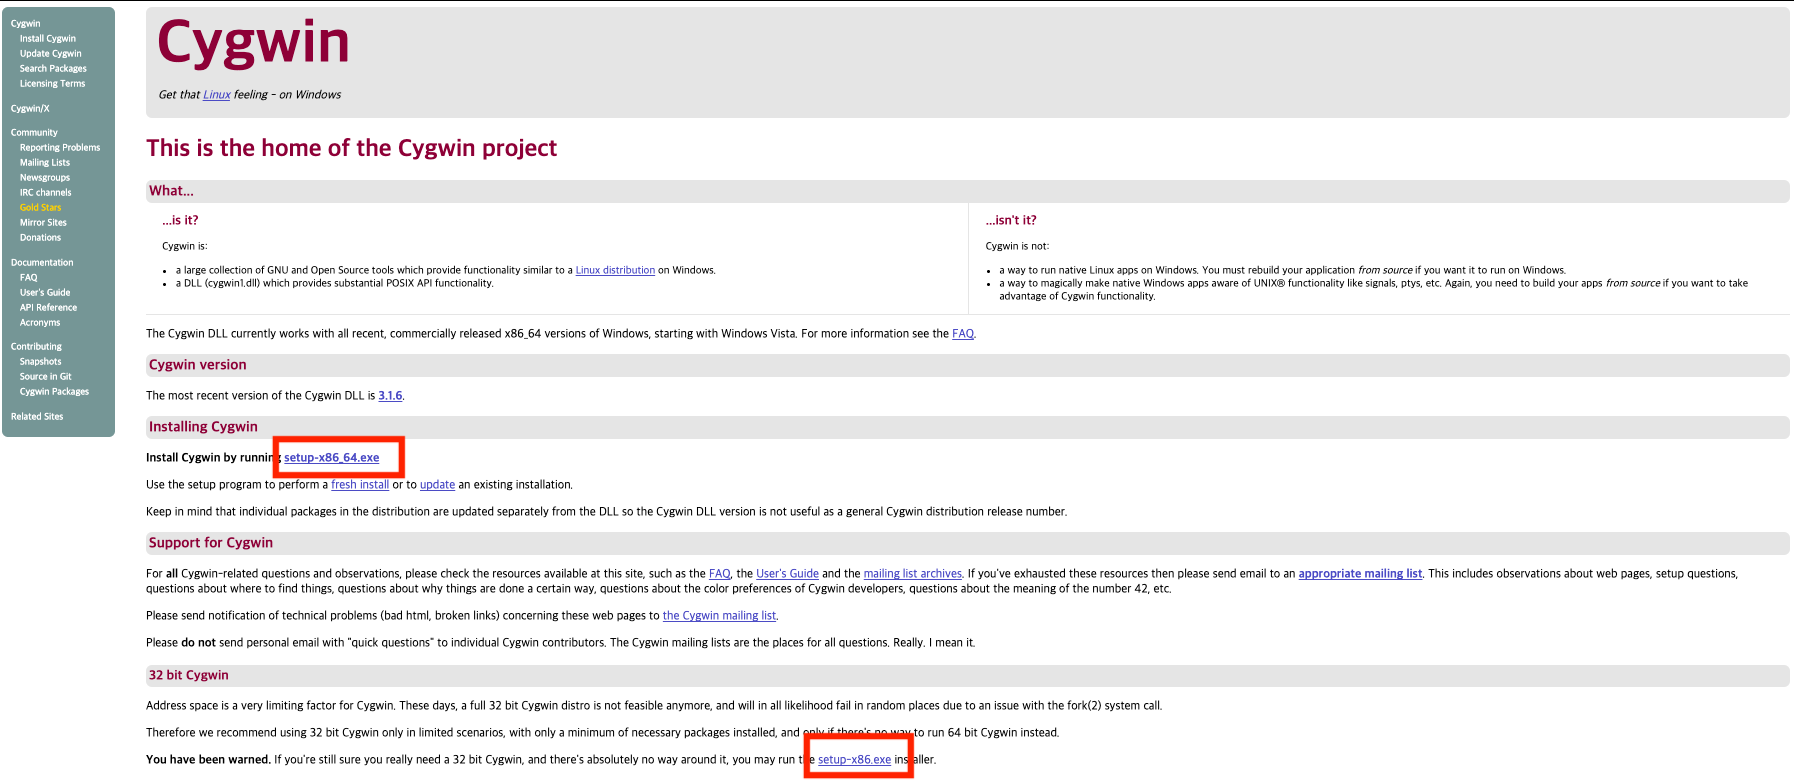Open Mirror Sites

(x=43, y=222)
